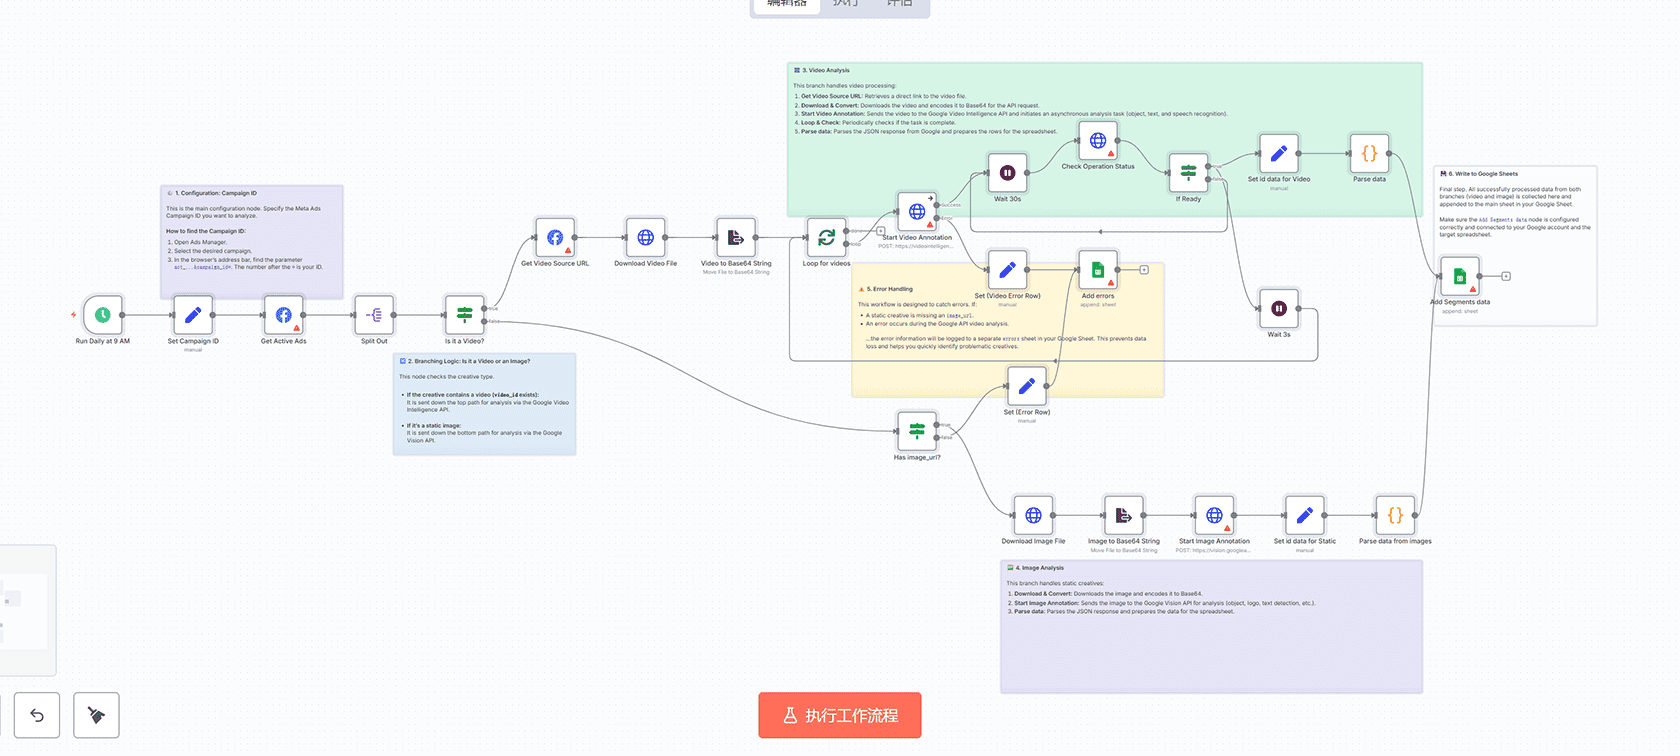The height and width of the screenshot is (756, 1680).
Task: Click the Set Campaign ID node
Action: (x=193, y=315)
